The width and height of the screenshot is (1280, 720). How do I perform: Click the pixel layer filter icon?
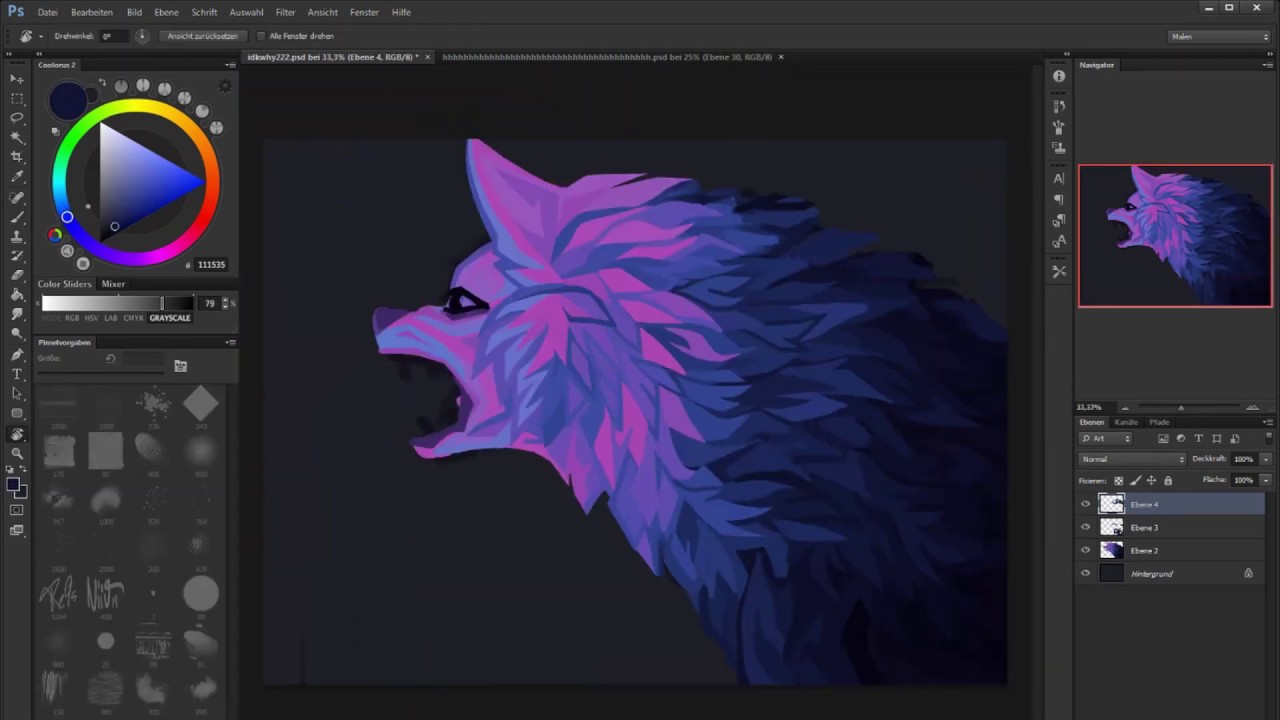point(1163,439)
